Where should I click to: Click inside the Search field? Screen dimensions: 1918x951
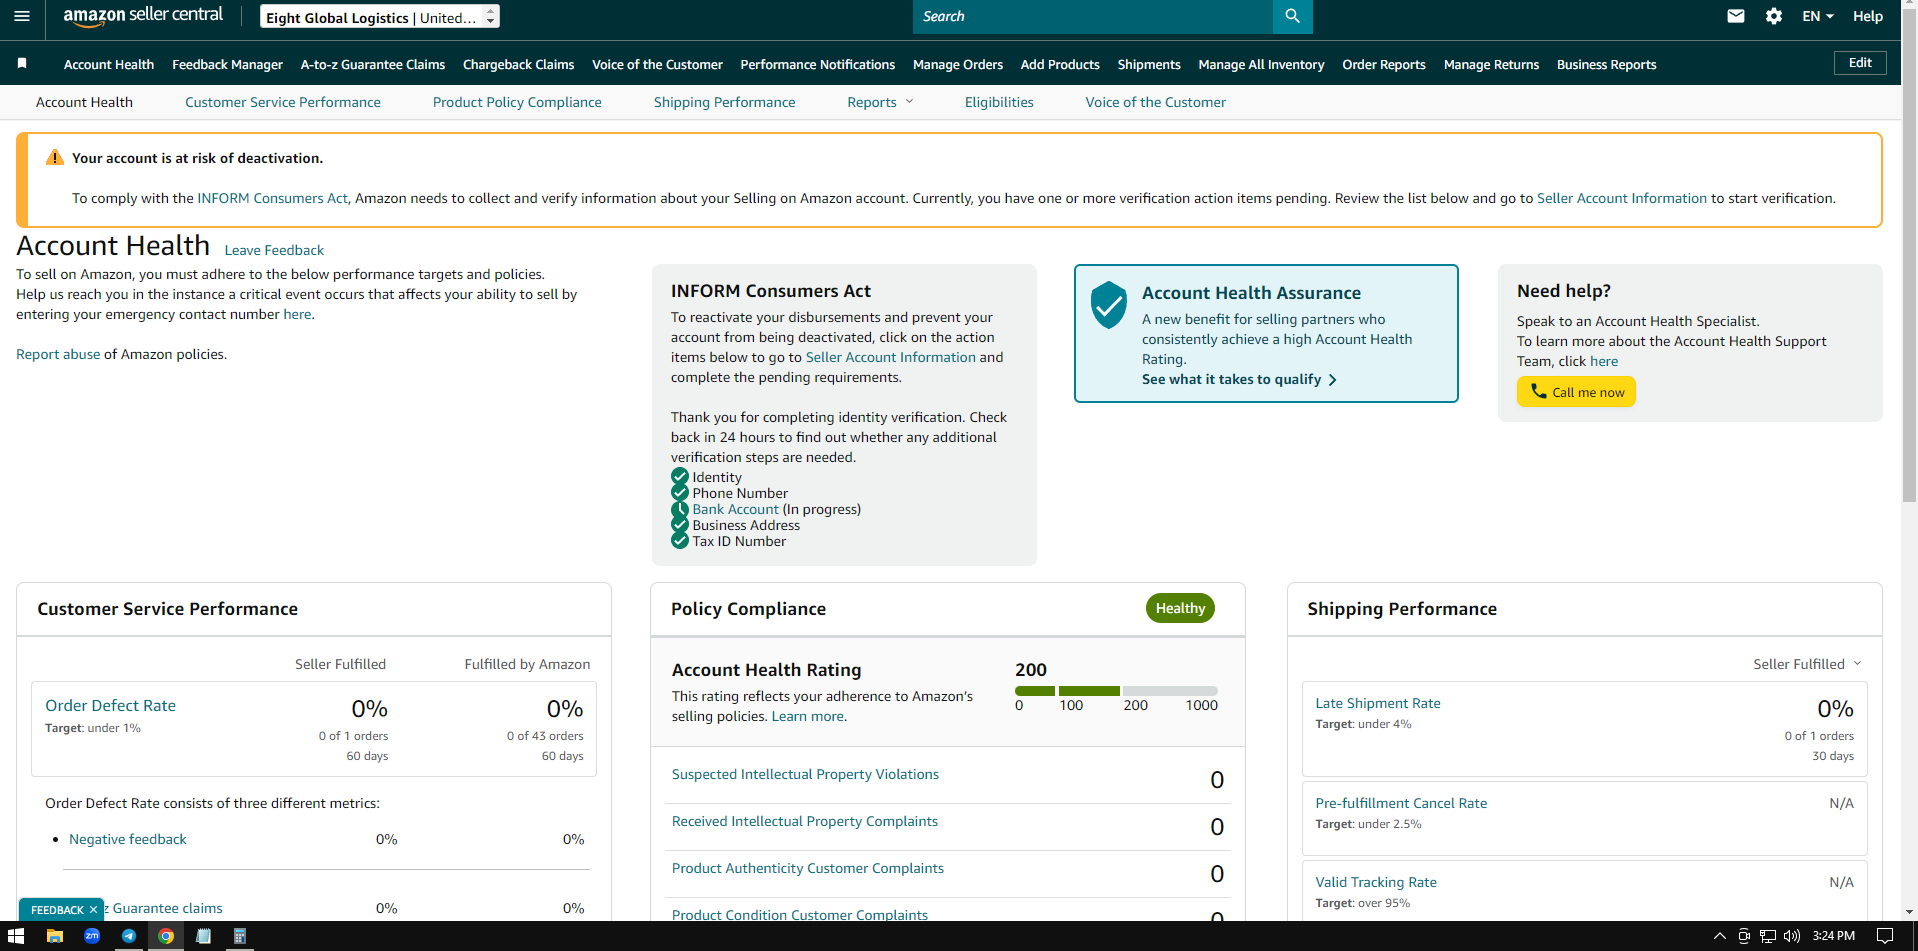point(1092,16)
